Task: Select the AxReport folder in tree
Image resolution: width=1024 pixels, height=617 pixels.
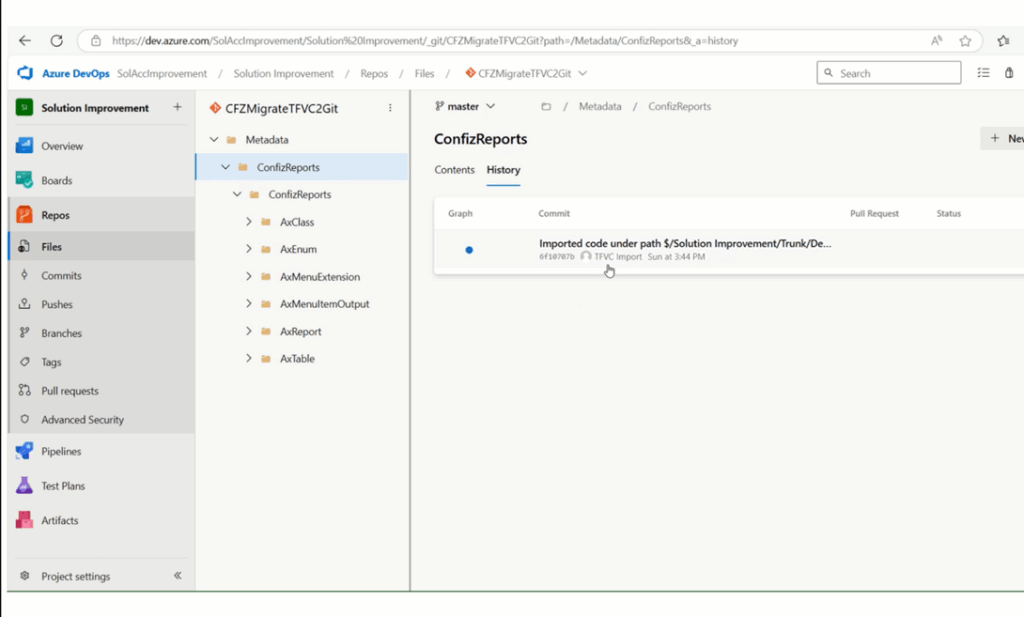Action: [300, 332]
